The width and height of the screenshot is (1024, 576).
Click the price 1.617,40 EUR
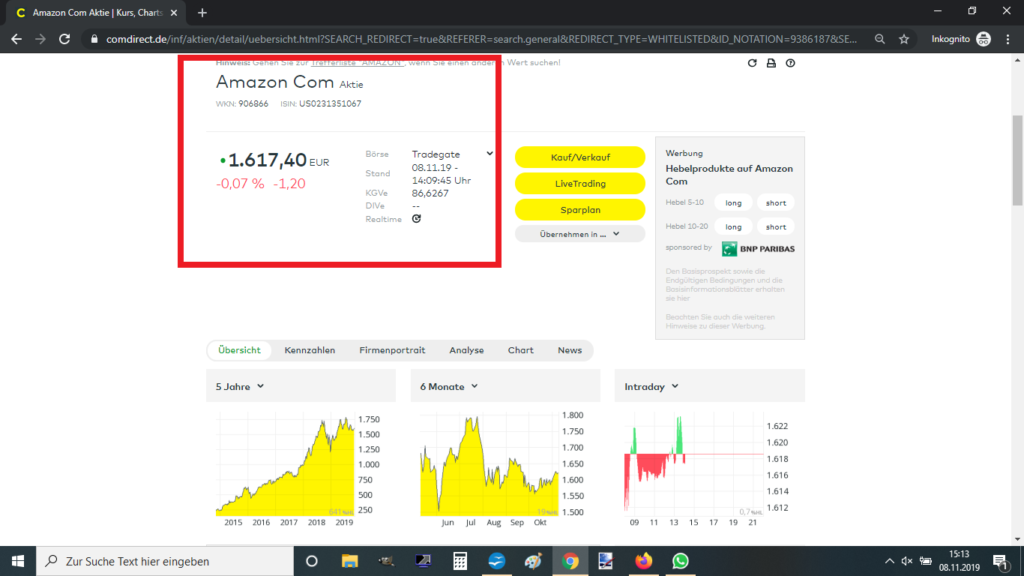(x=278, y=160)
